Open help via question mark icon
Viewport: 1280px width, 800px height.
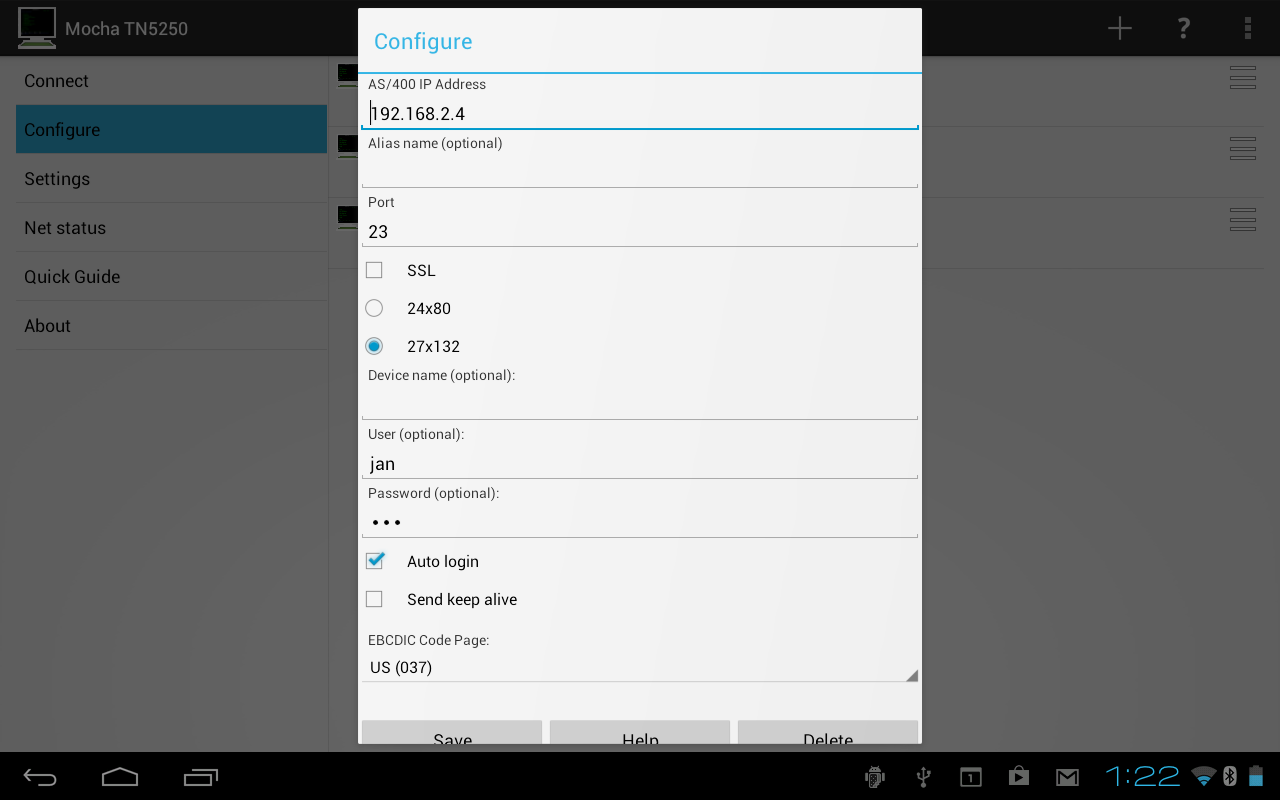[x=1184, y=28]
